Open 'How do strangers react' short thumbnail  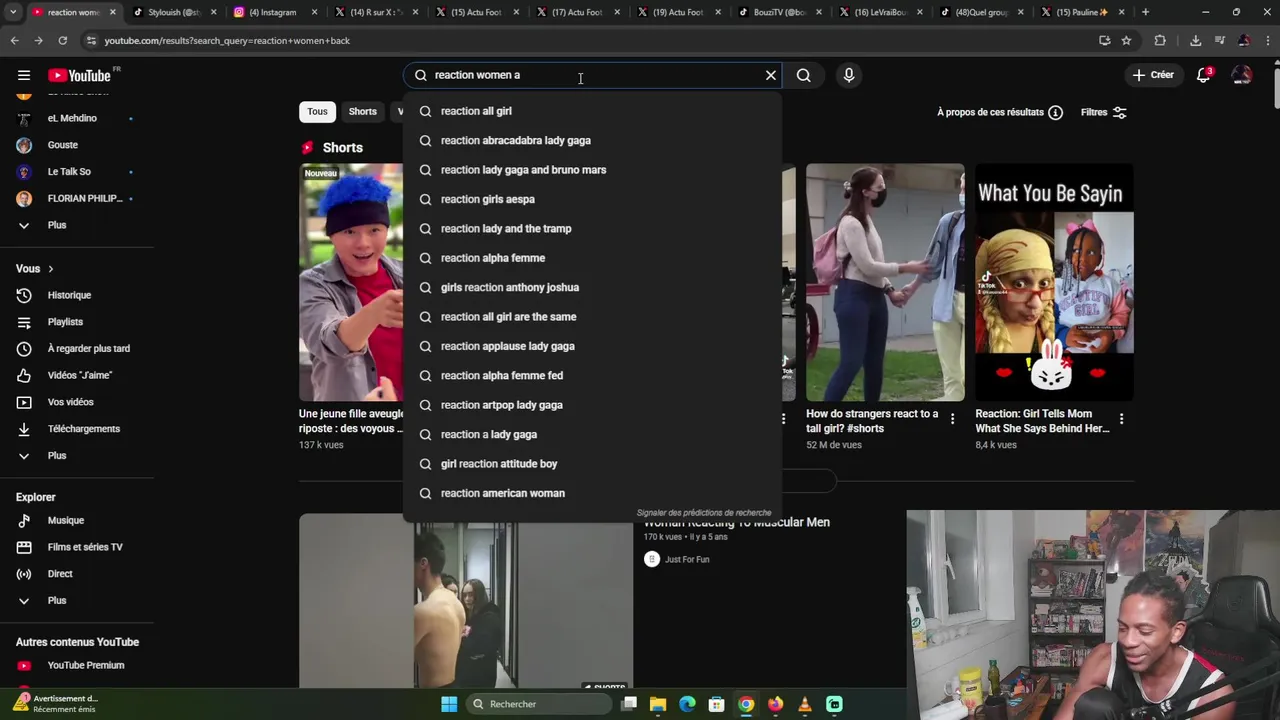(885, 282)
